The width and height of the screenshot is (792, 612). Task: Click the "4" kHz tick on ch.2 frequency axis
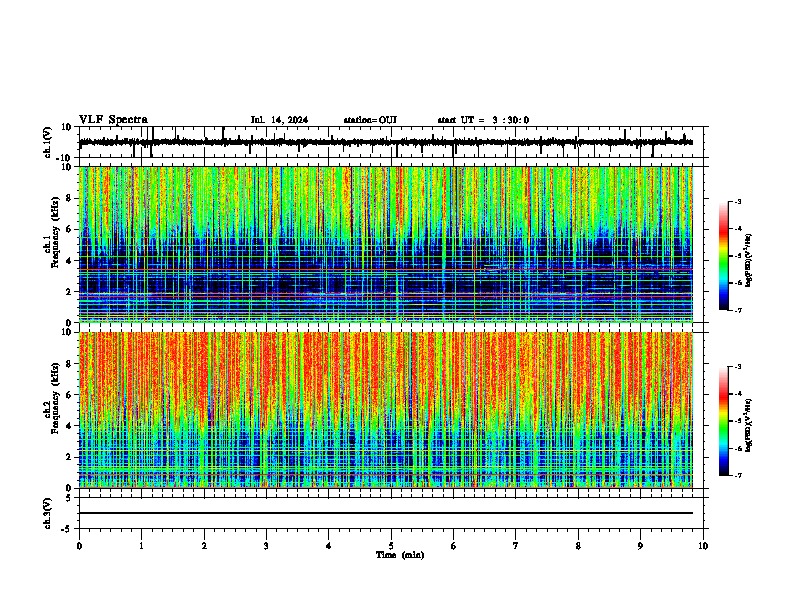(x=69, y=426)
